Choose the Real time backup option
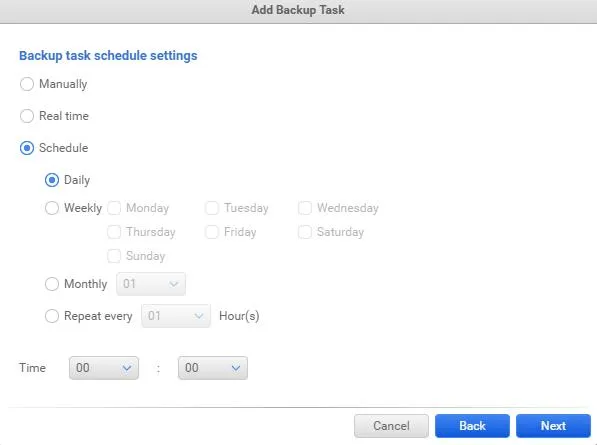This screenshot has width=597, height=445. pos(27,116)
